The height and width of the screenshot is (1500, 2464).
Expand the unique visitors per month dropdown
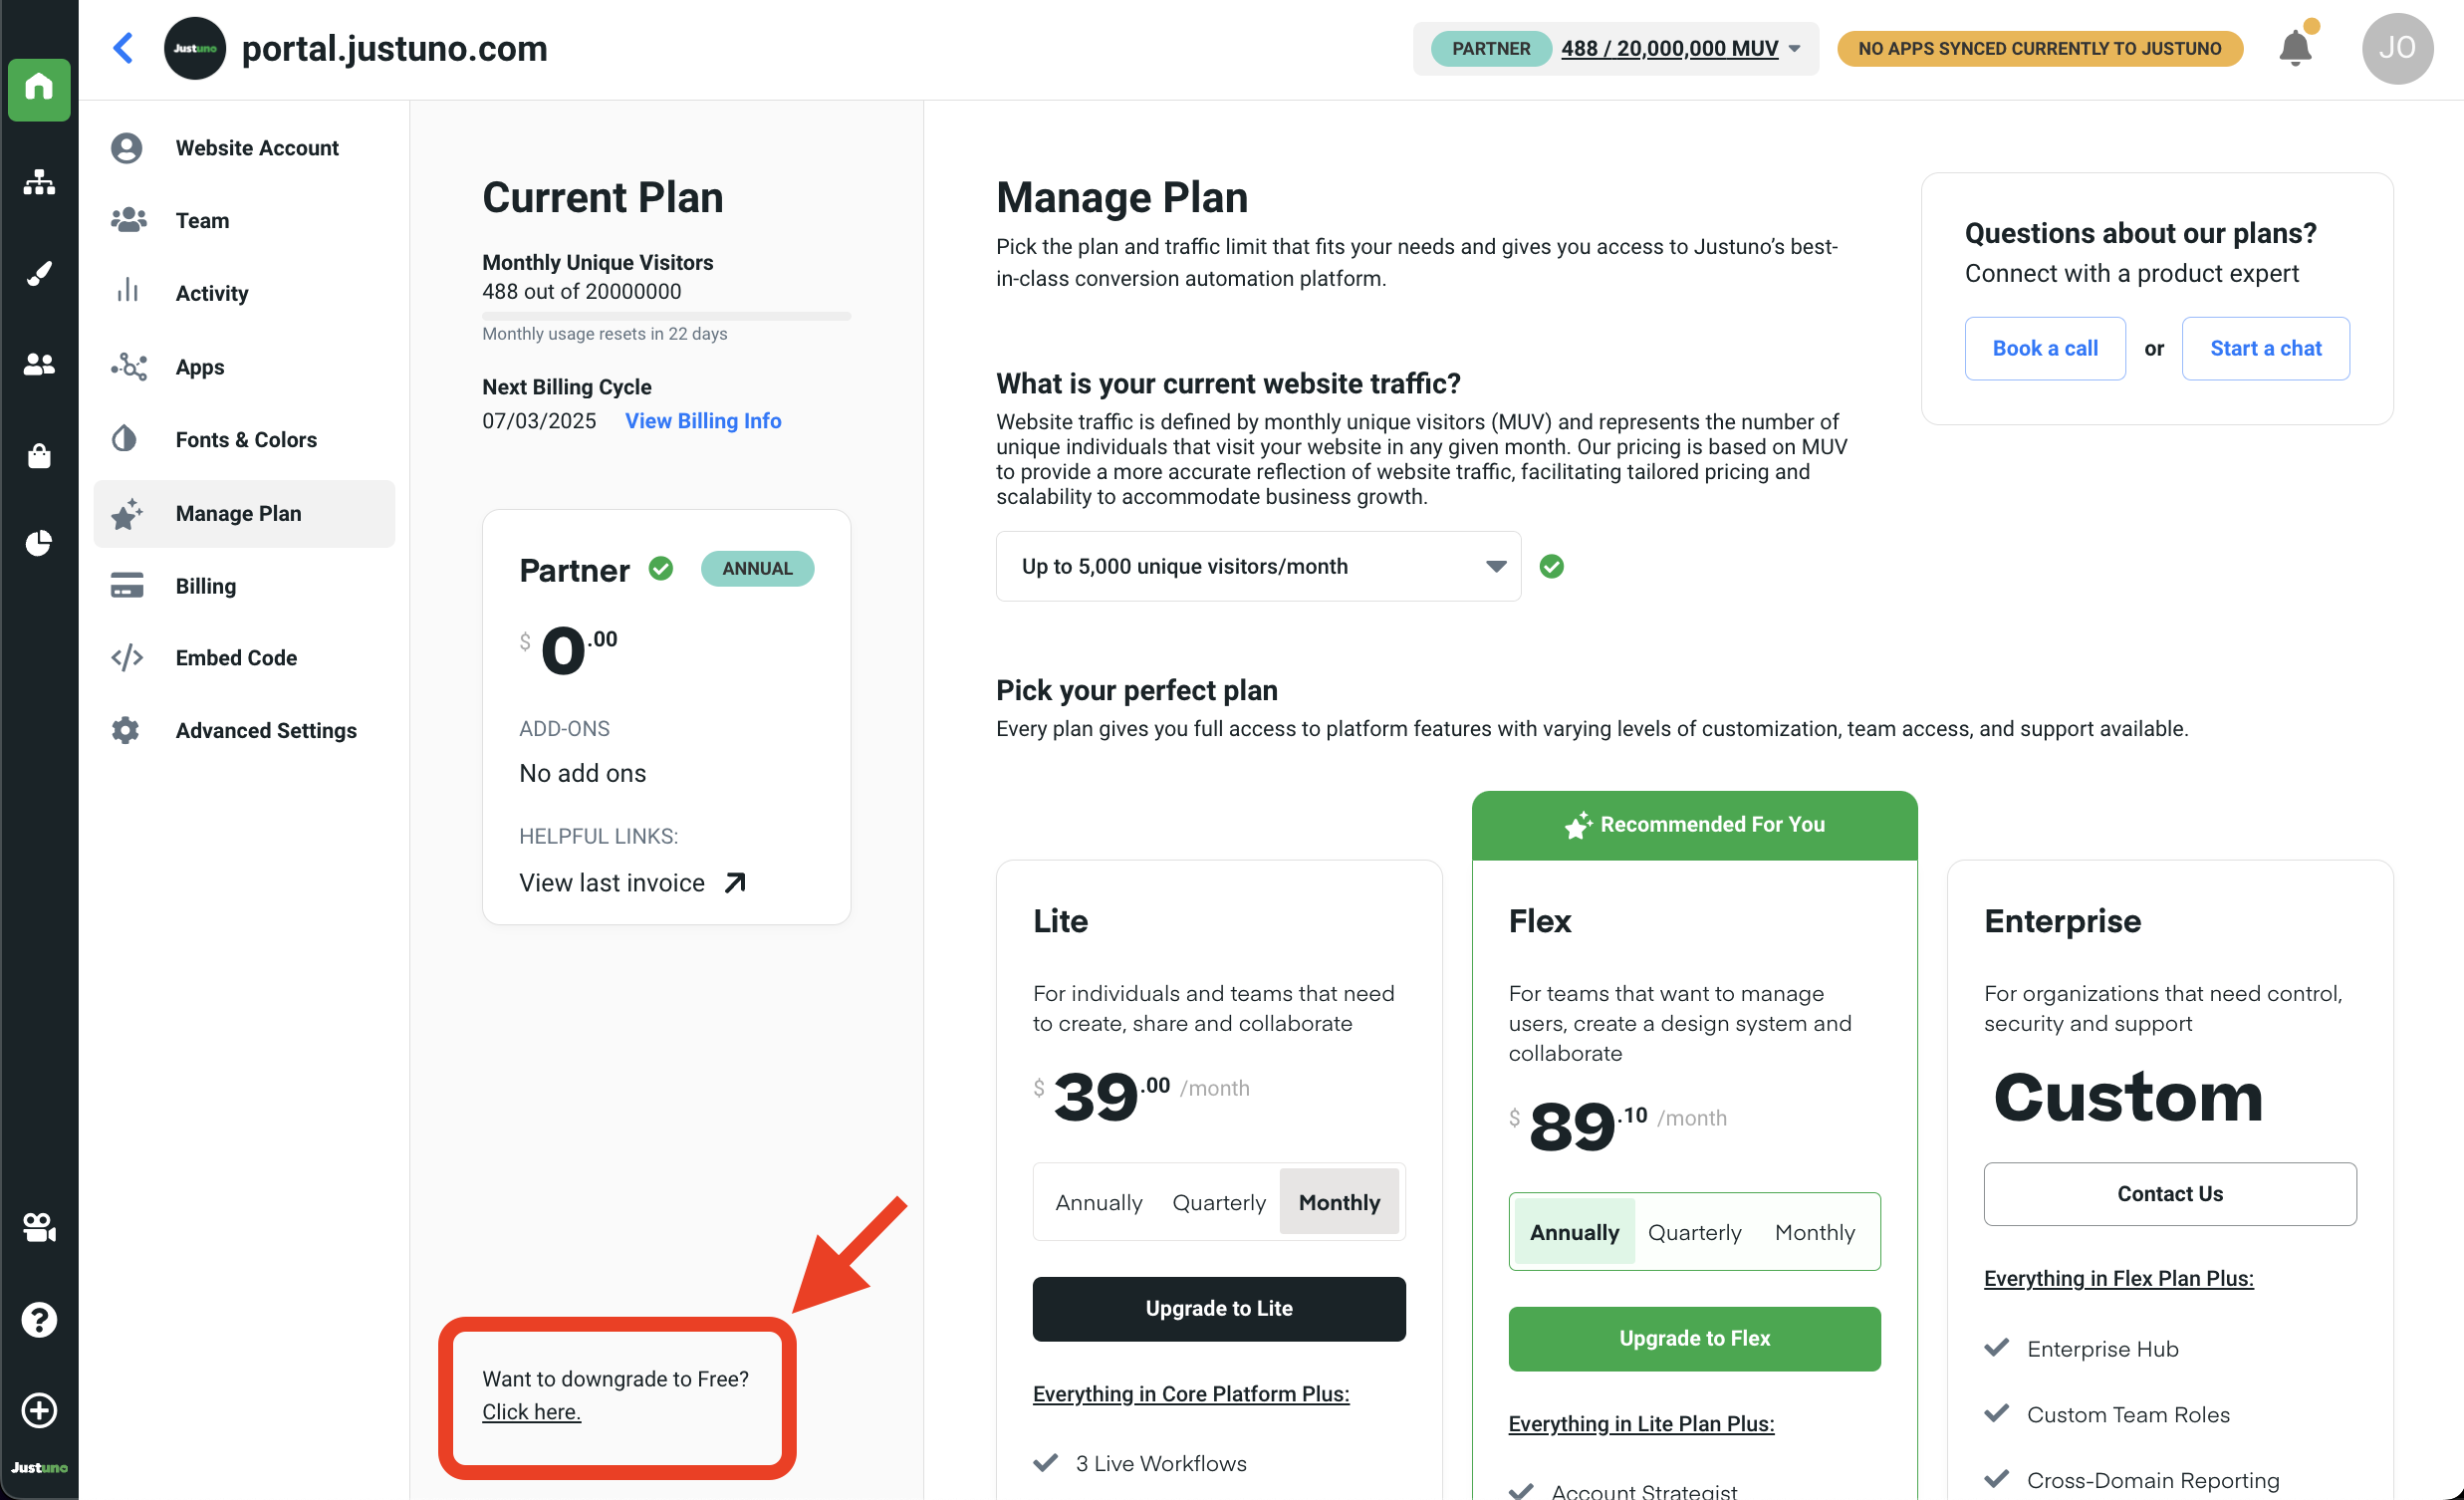(x=1258, y=566)
